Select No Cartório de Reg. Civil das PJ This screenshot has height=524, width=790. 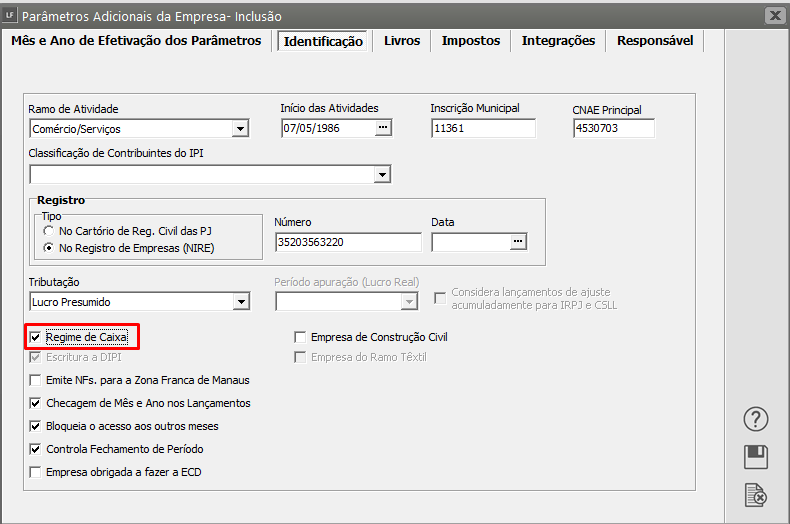[x=48, y=231]
